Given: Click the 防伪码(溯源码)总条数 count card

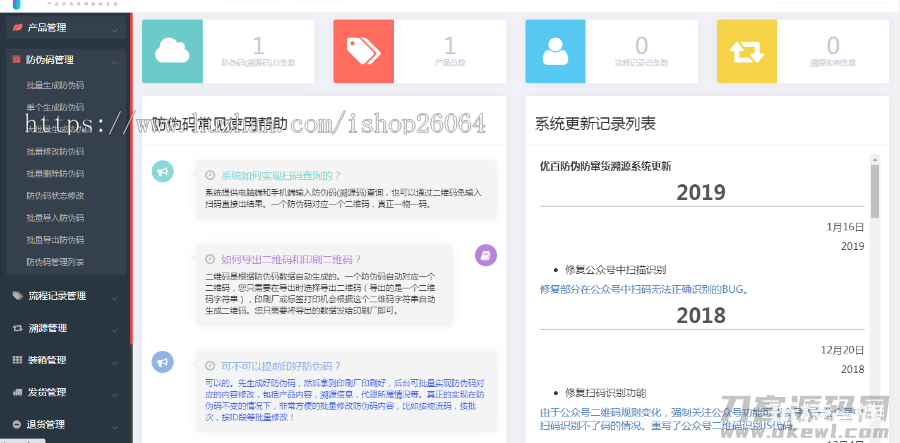Looking at the screenshot, I should tap(228, 52).
